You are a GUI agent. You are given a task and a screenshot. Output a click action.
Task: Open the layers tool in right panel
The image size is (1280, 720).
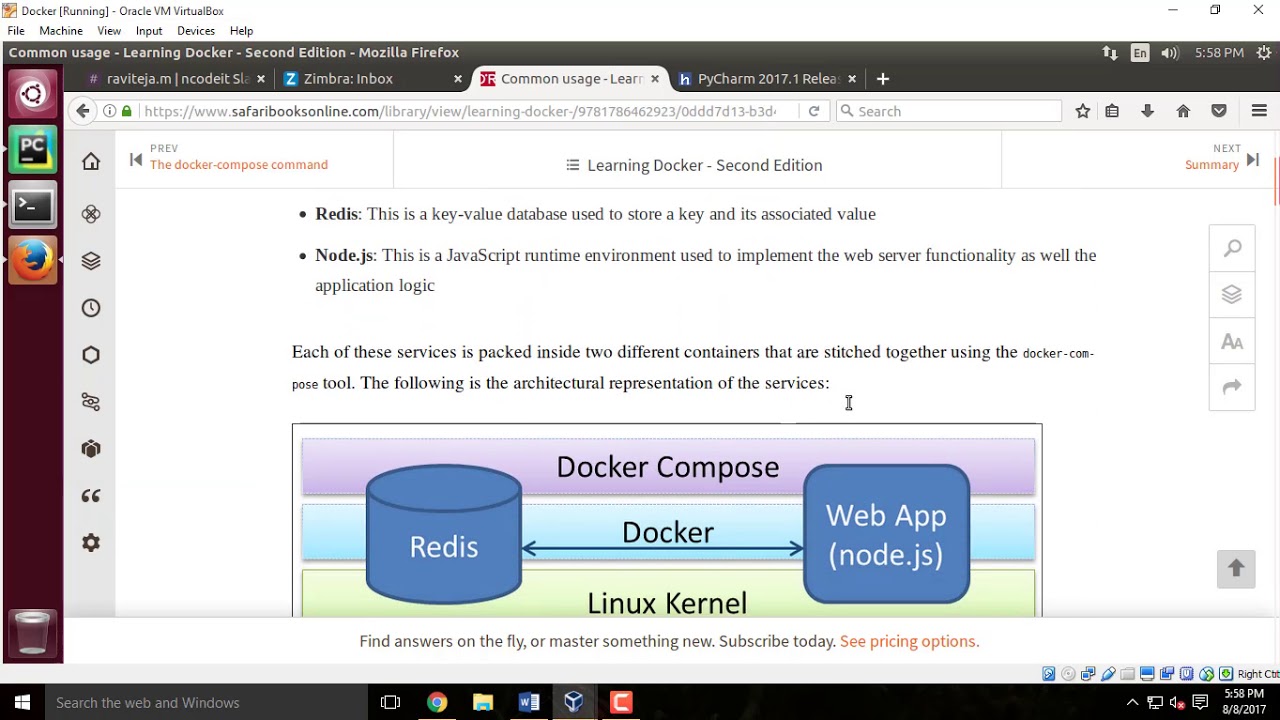click(1232, 295)
